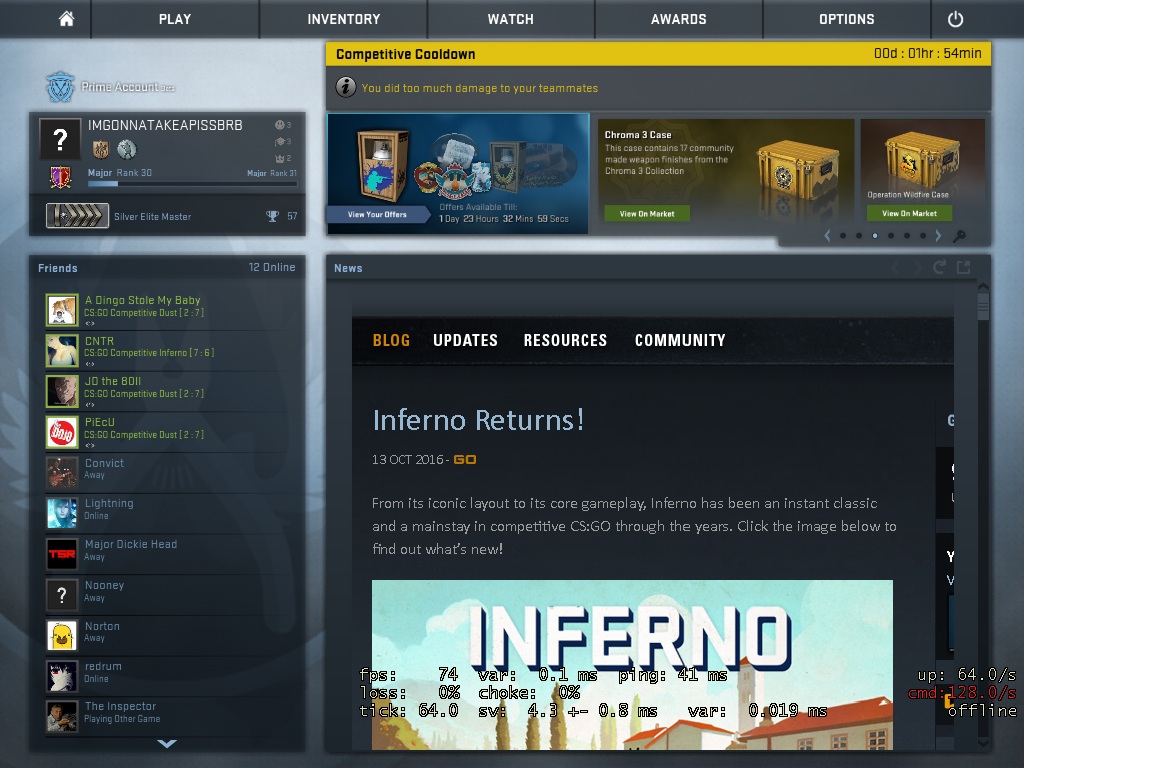Open the PLAY menu
The image size is (1152, 768).
(175, 19)
